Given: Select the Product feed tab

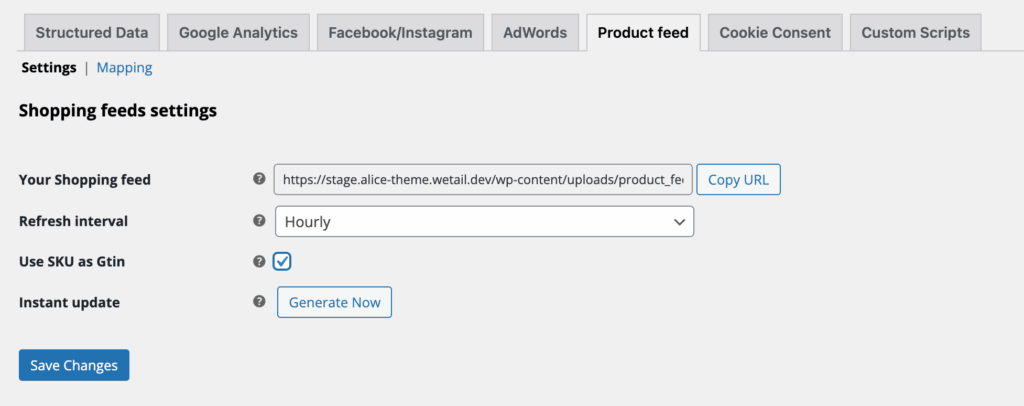Looking at the screenshot, I should click(643, 32).
